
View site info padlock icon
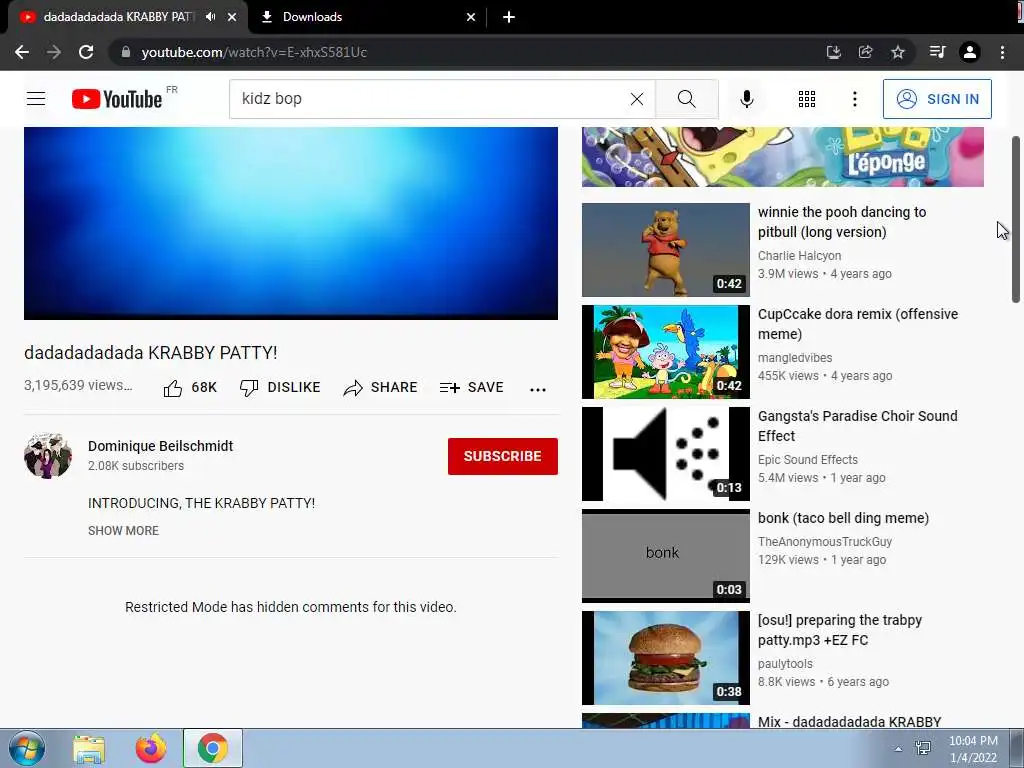click(x=126, y=52)
